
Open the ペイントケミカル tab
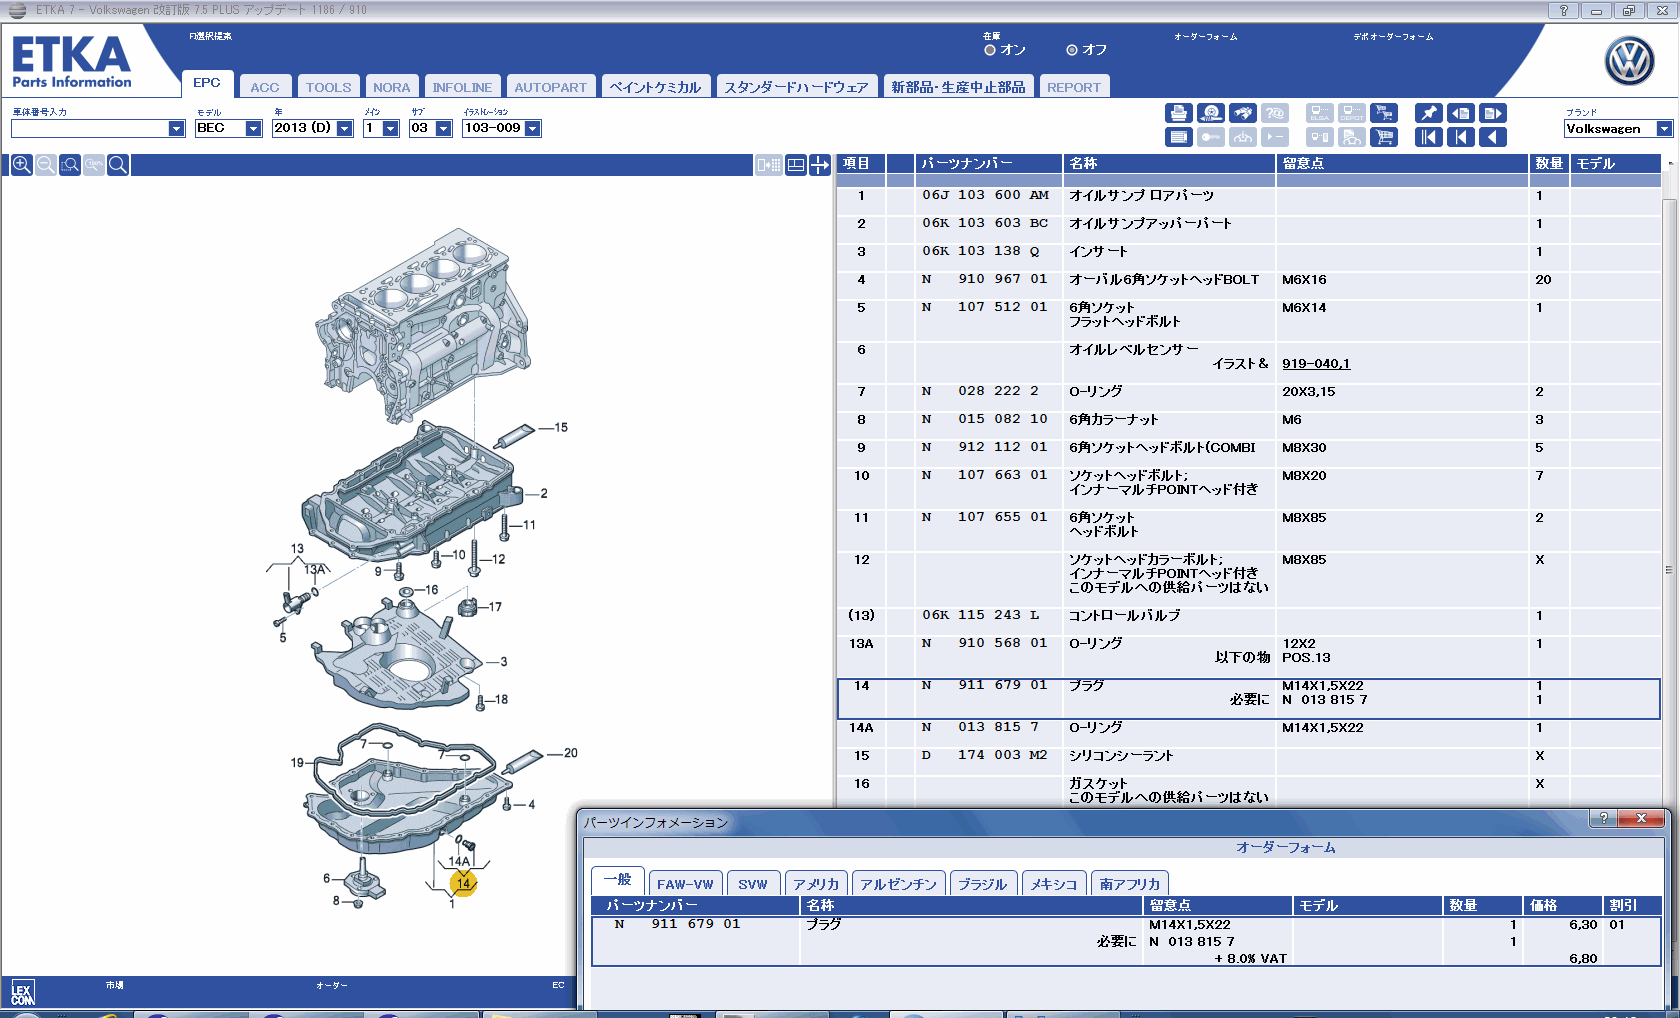pyautogui.click(x=656, y=87)
